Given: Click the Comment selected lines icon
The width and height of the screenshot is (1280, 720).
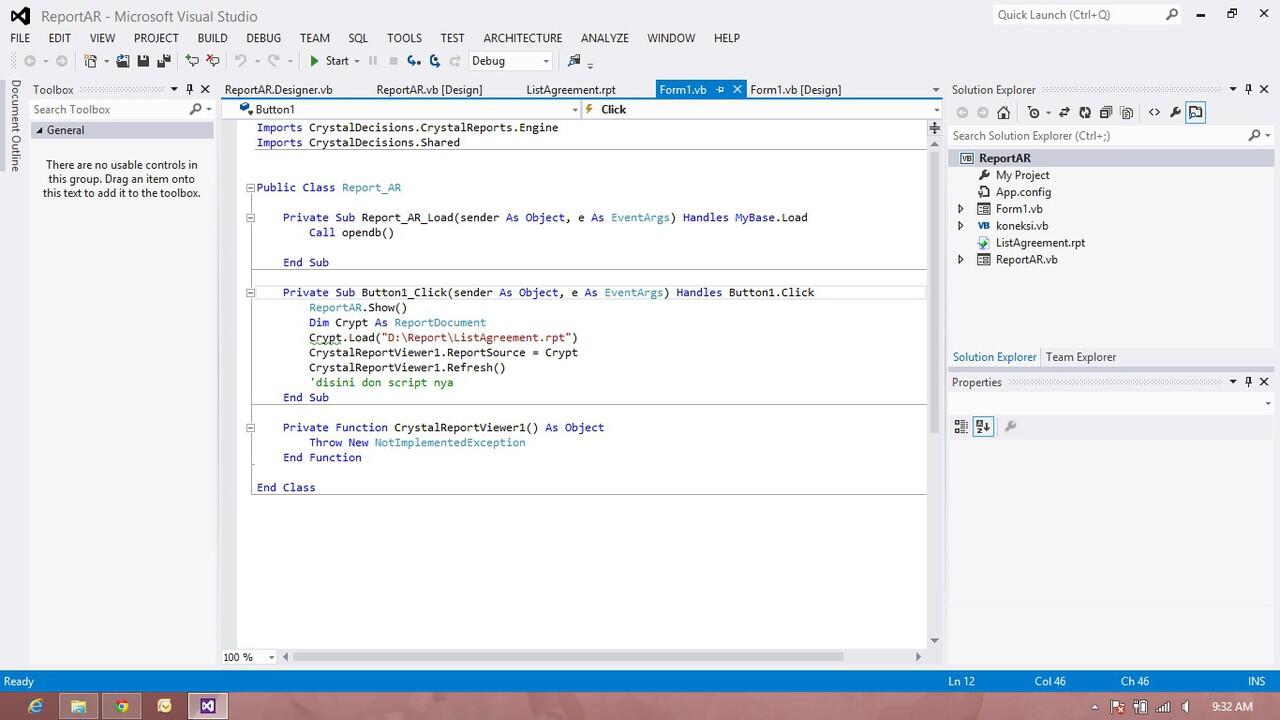Looking at the screenshot, I should coord(192,61).
